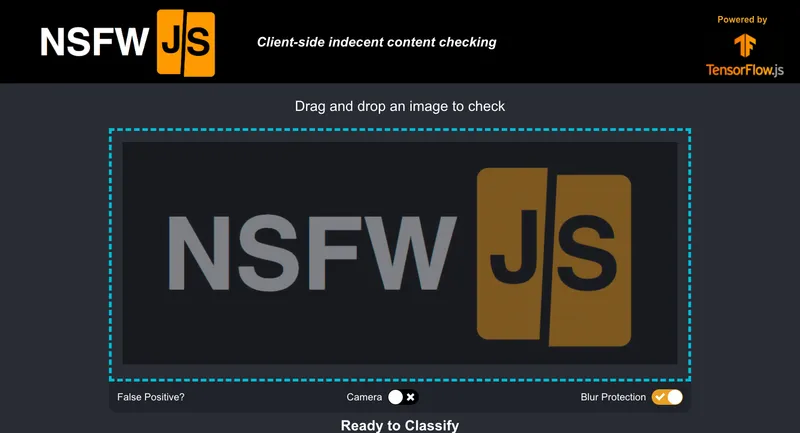The image size is (800, 433).
Task: Disable the Blur Protection toggle
Action: point(667,397)
